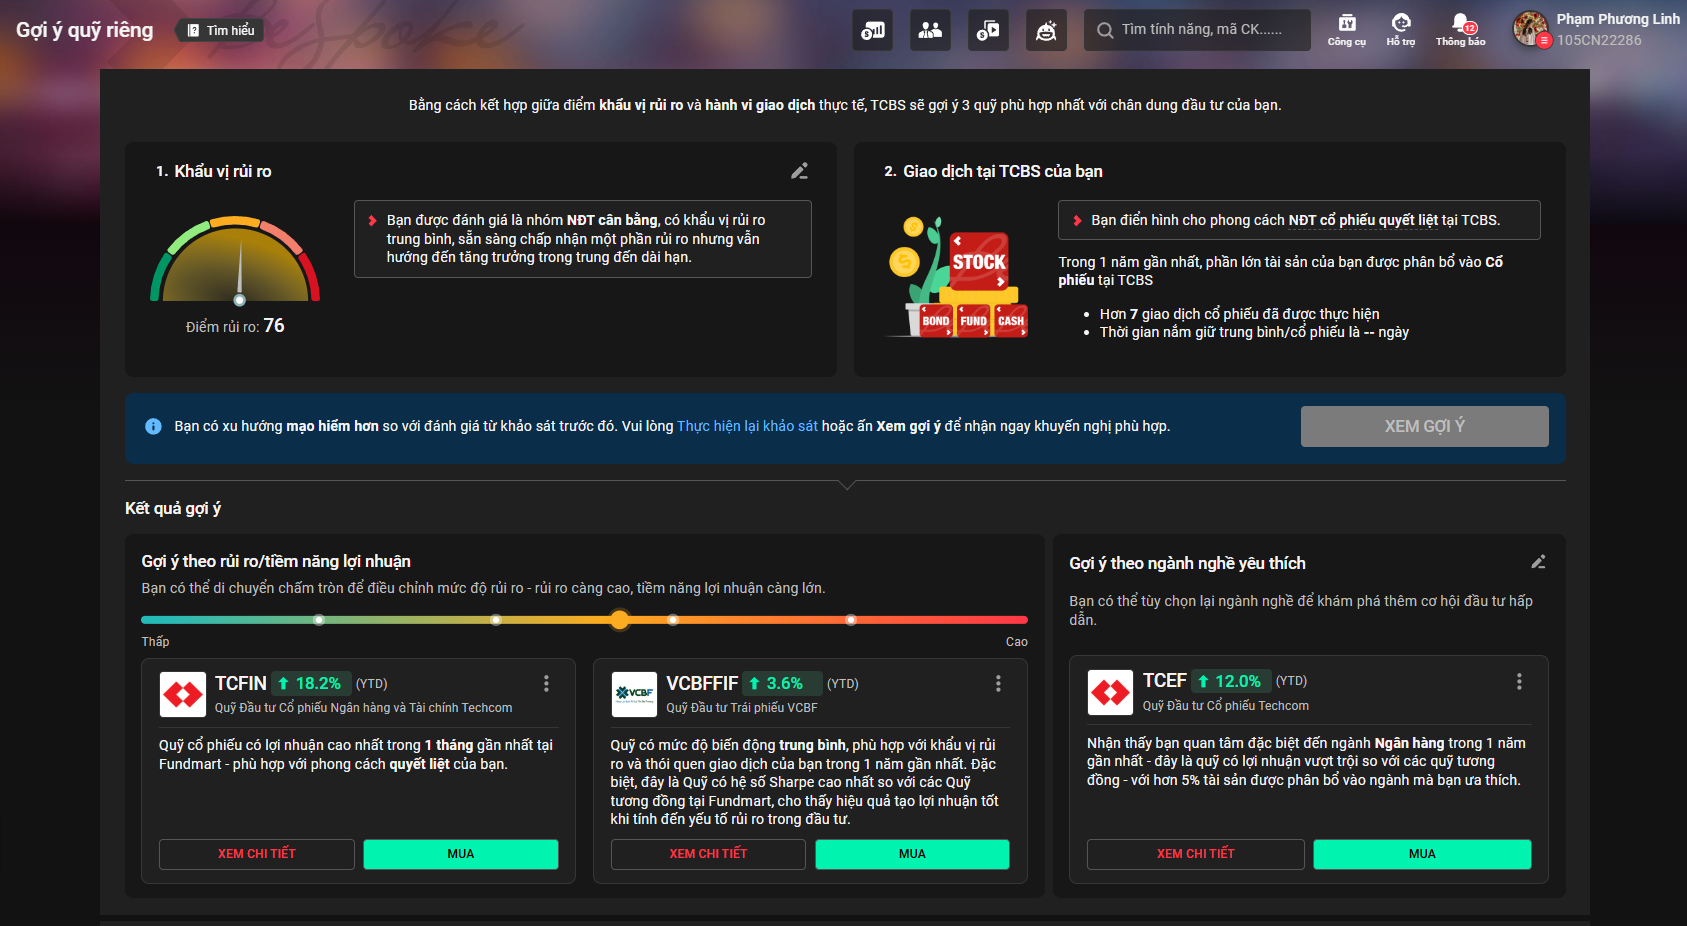Click the STOCK, BOND, FUND, CASH illustration
The width and height of the screenshot is (1687, 926).
[958, 277]
